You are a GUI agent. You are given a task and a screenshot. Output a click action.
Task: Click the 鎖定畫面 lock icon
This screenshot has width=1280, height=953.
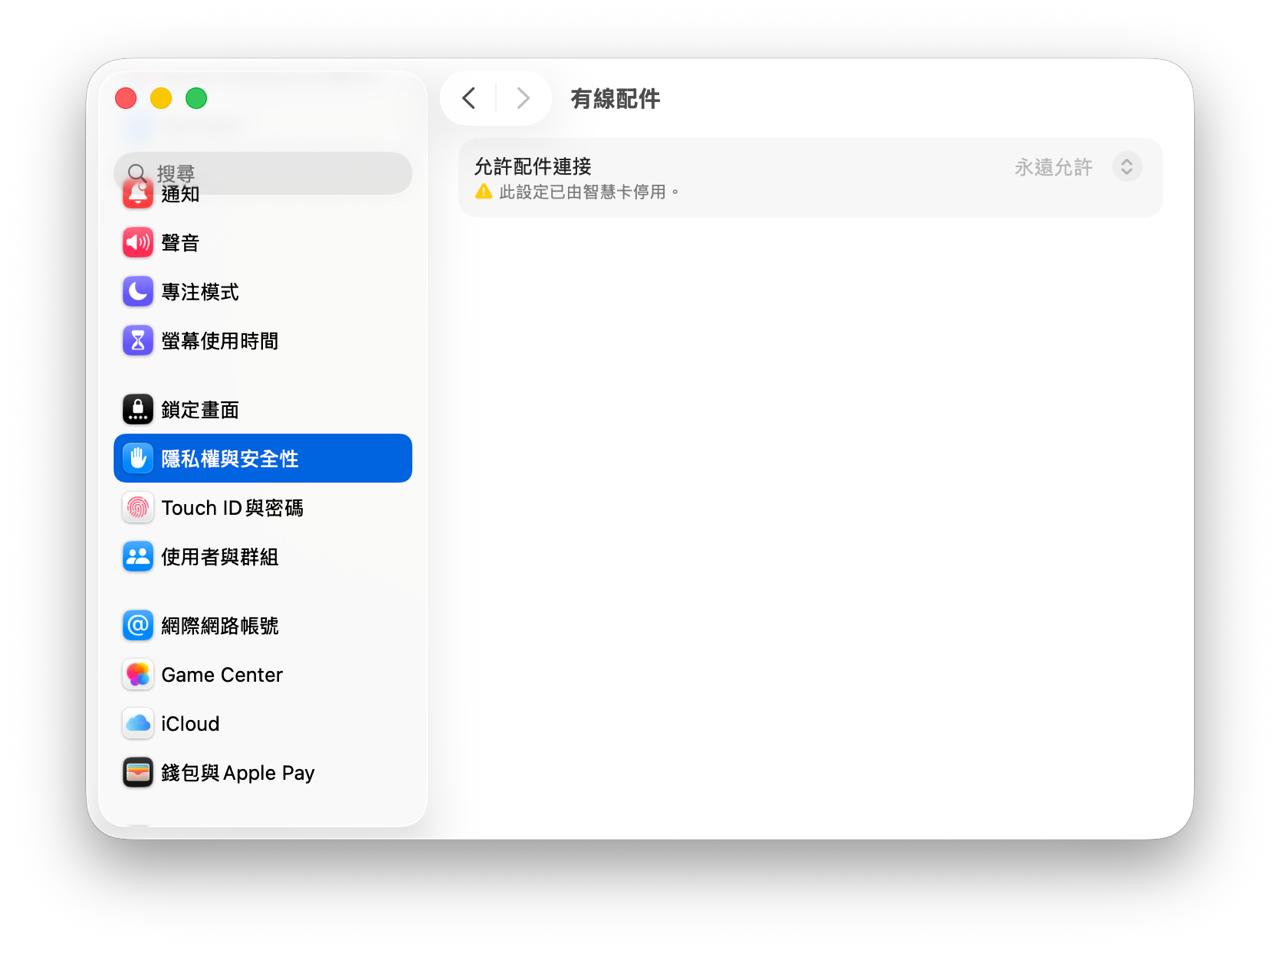pos(138,409)
